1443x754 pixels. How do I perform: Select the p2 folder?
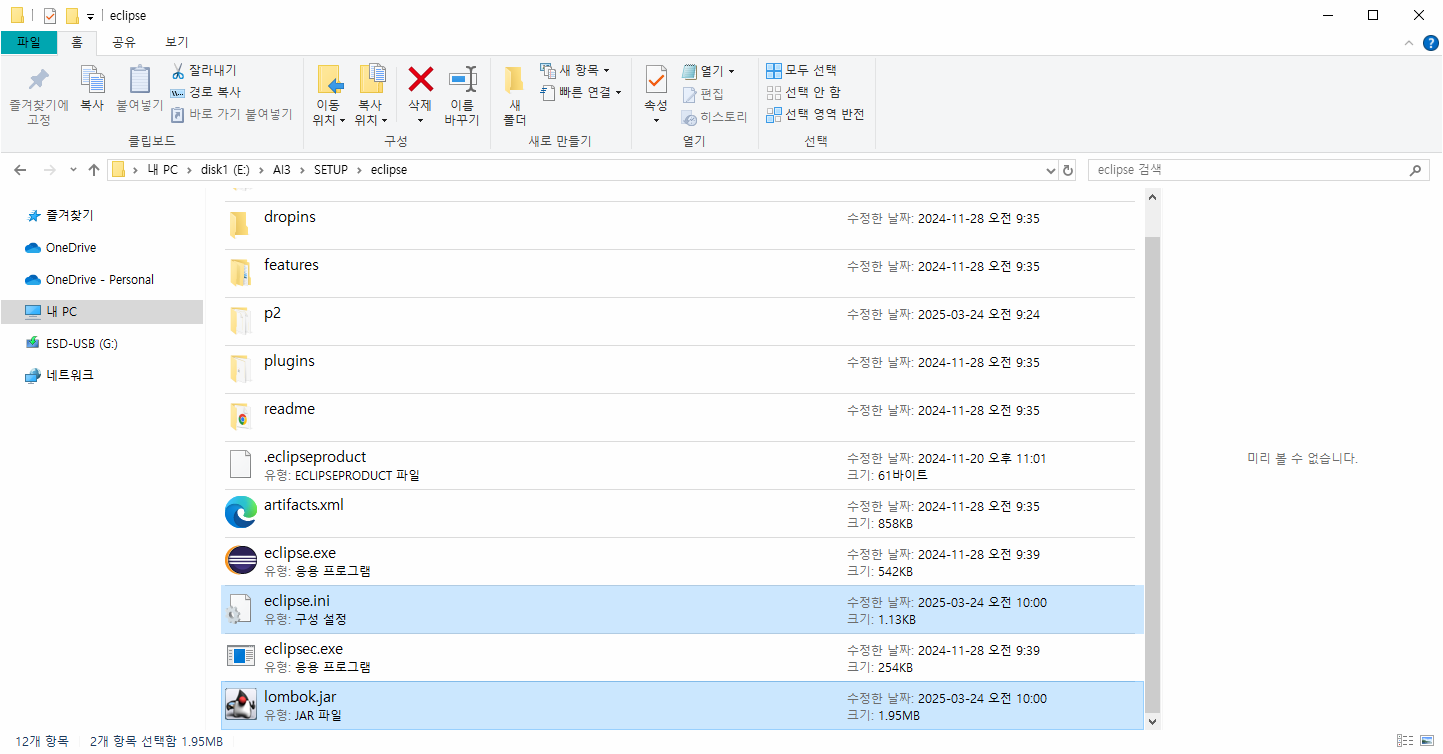(682, 321)
